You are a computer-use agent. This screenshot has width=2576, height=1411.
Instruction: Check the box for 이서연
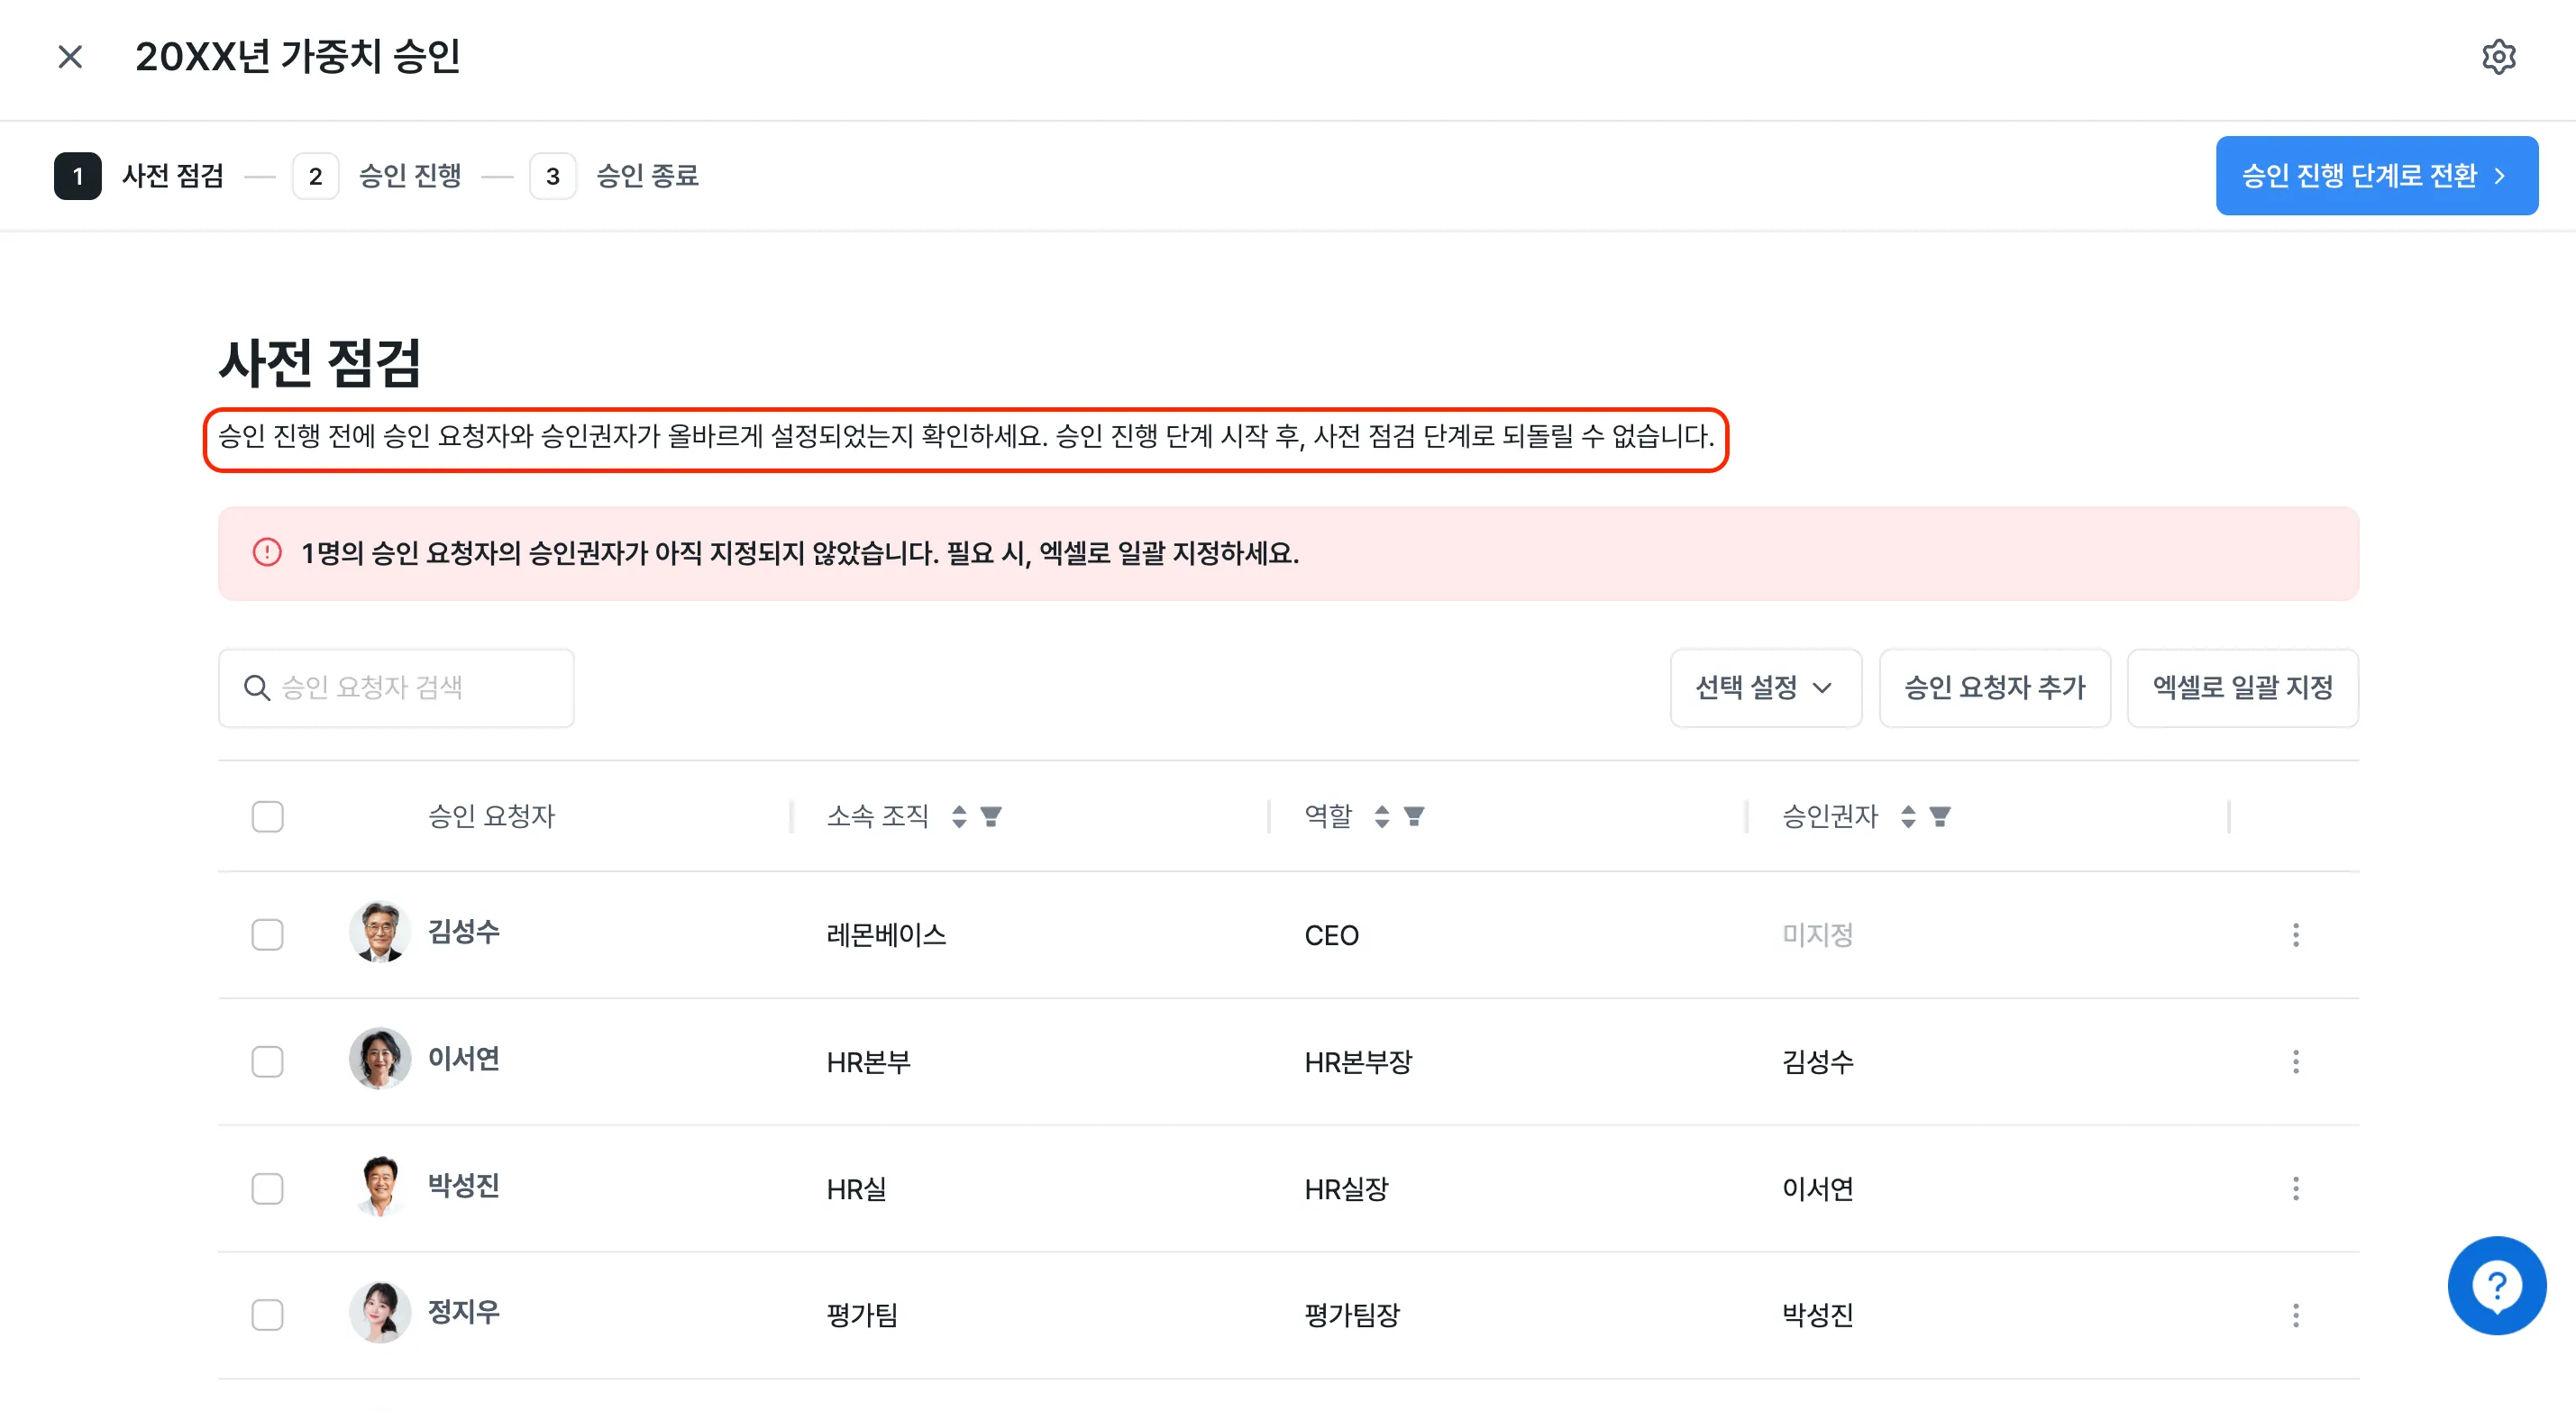268,1062
